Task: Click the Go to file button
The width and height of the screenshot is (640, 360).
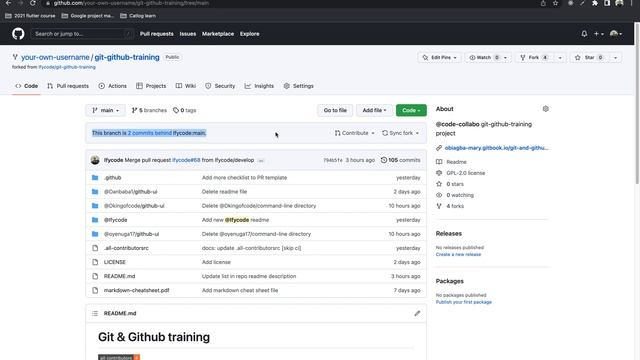Action: pos(335,110)
